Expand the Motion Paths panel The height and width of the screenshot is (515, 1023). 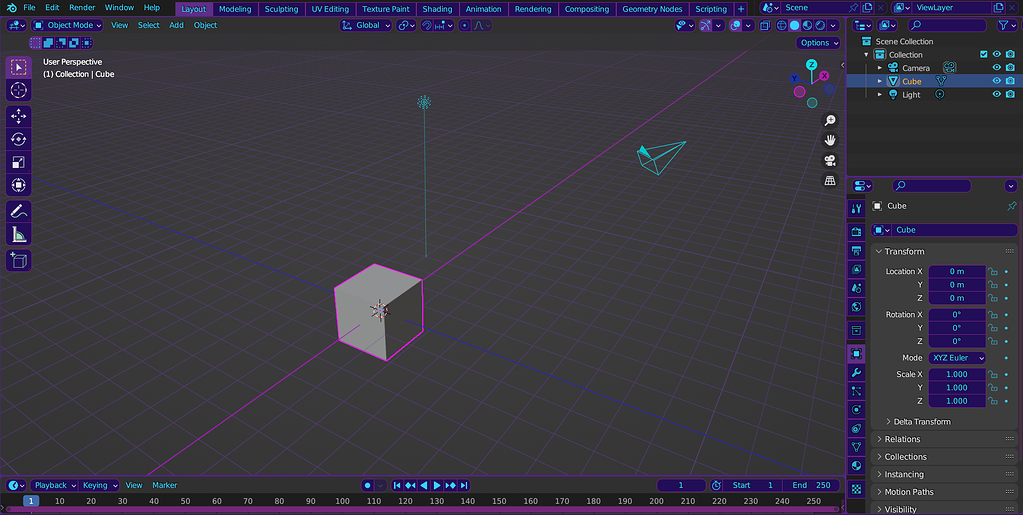(945, 492)
